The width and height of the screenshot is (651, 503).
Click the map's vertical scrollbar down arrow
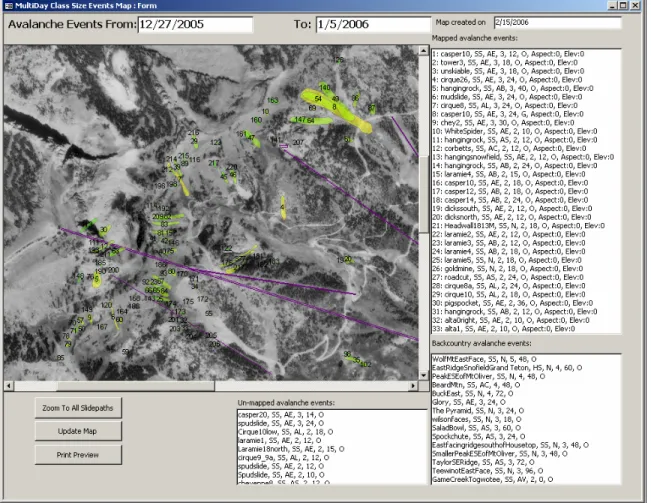click(x=423, y=375)
